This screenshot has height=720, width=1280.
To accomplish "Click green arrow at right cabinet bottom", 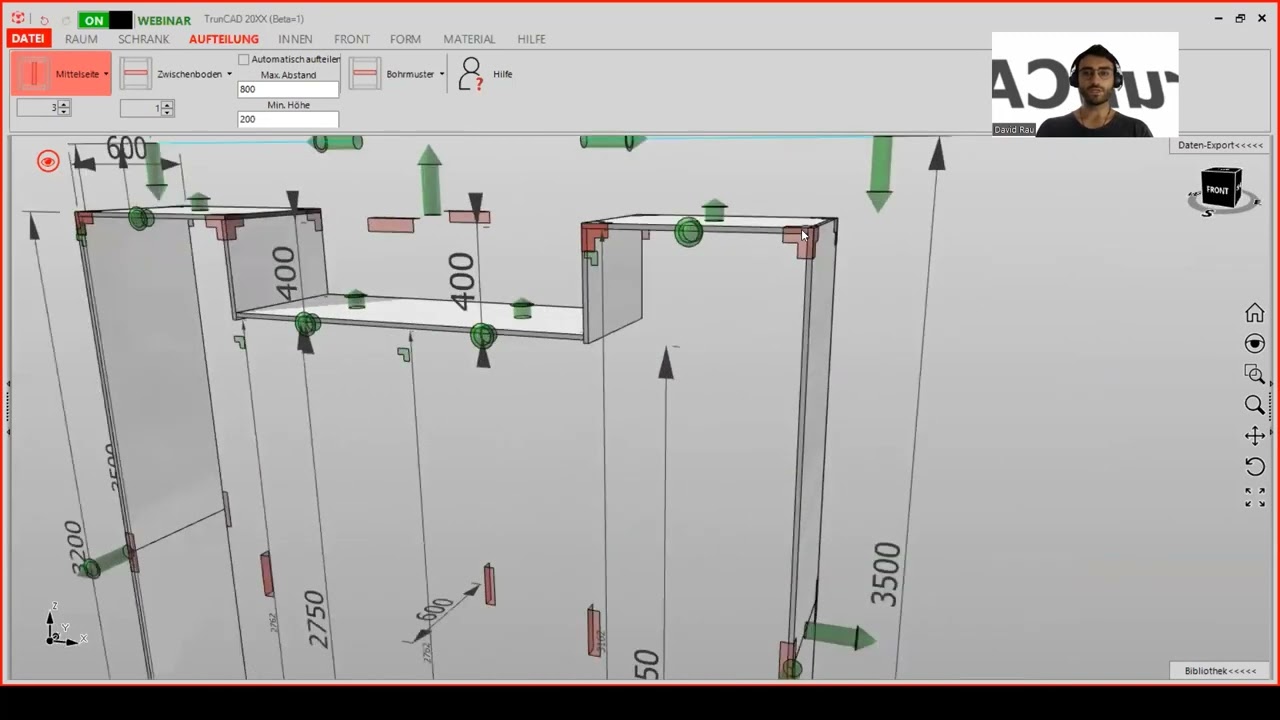I will tap(838, 636).
